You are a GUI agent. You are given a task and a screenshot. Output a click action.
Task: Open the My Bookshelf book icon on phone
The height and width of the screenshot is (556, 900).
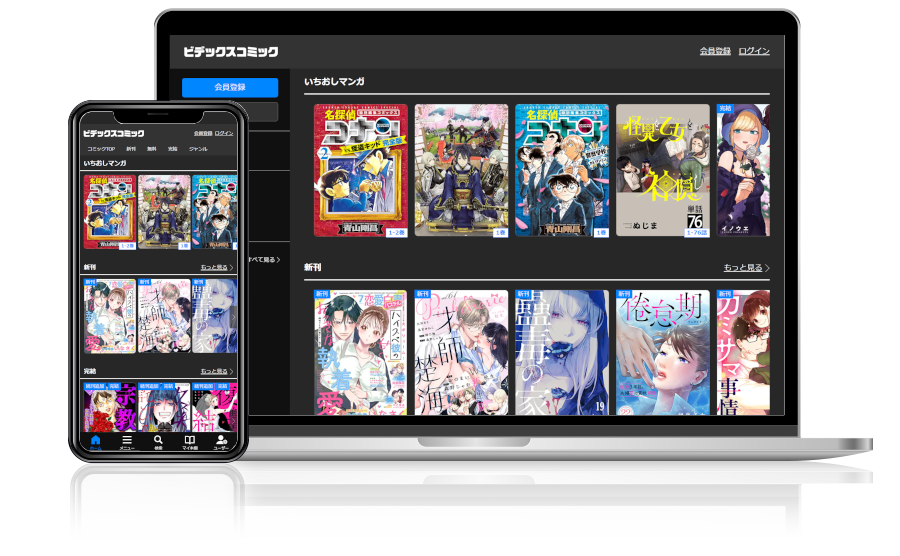point(189,440)
